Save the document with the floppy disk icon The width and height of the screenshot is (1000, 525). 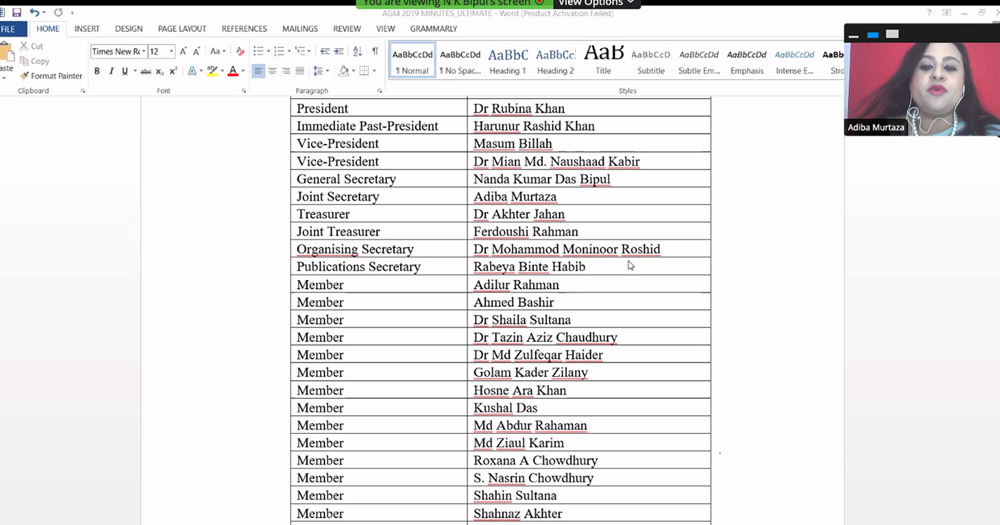tap(17, 12)
